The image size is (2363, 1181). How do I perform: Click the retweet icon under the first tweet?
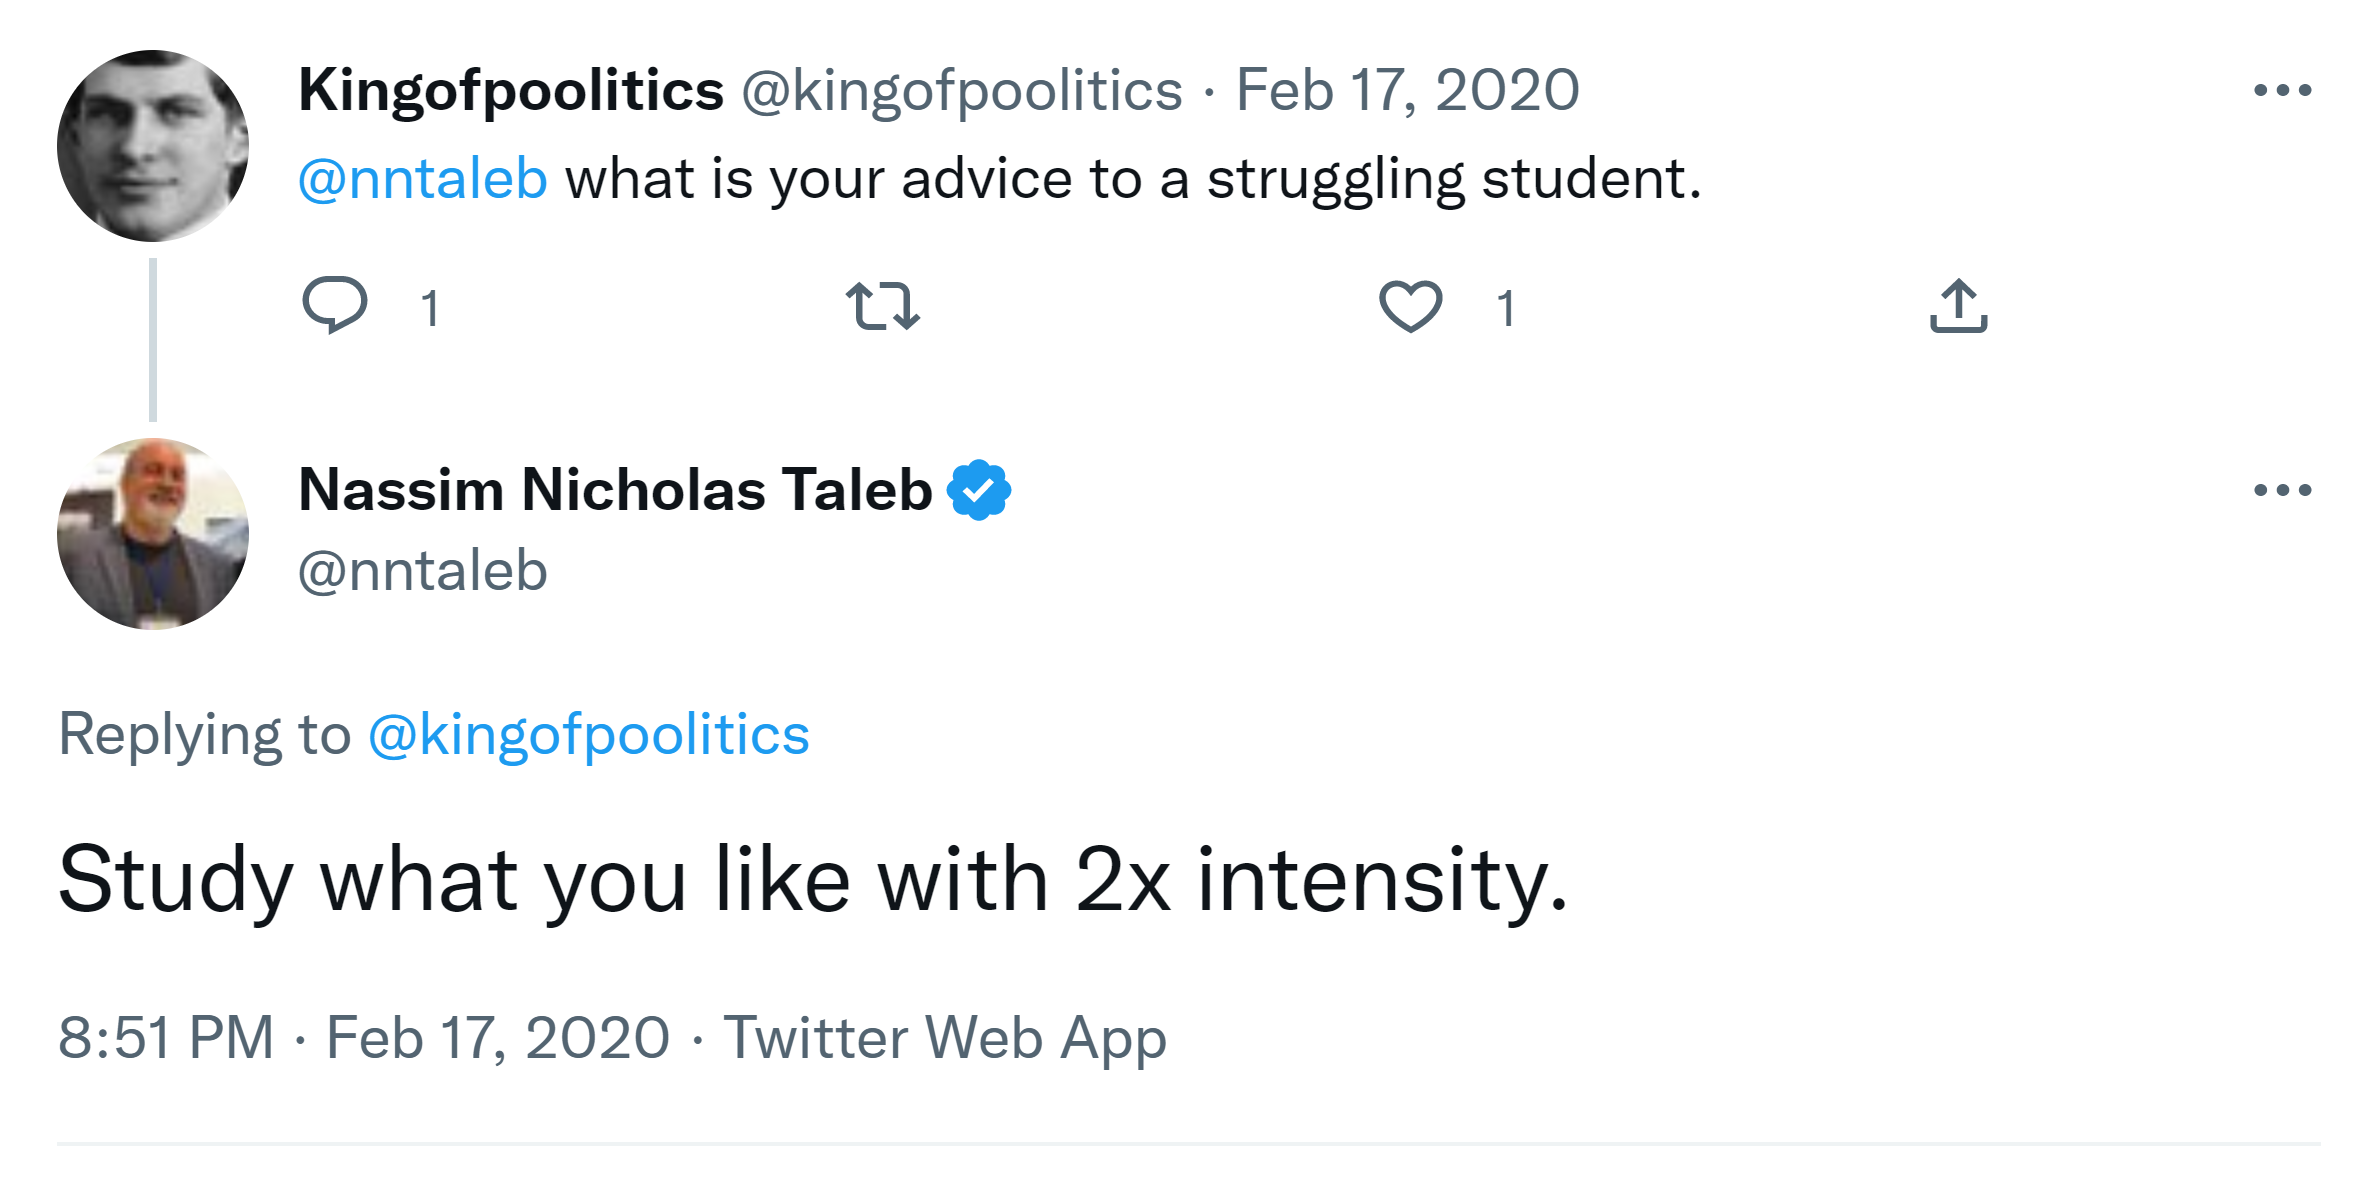click(882, 306)
